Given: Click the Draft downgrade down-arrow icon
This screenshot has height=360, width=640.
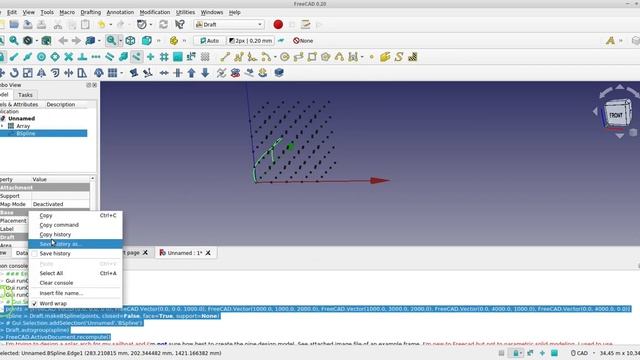Looking at the screenshot, I should [205, 73].
